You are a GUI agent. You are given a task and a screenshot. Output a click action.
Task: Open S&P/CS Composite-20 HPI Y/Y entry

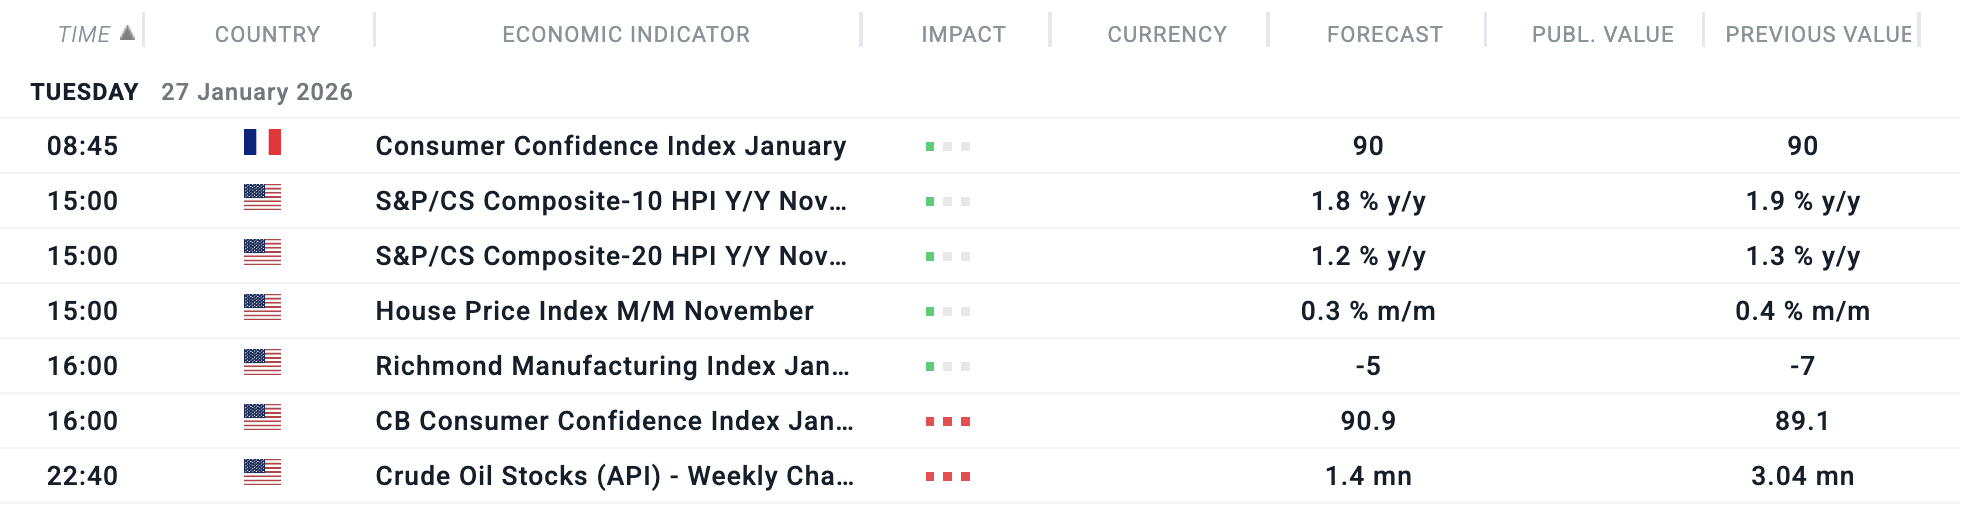tap(610, 256)
